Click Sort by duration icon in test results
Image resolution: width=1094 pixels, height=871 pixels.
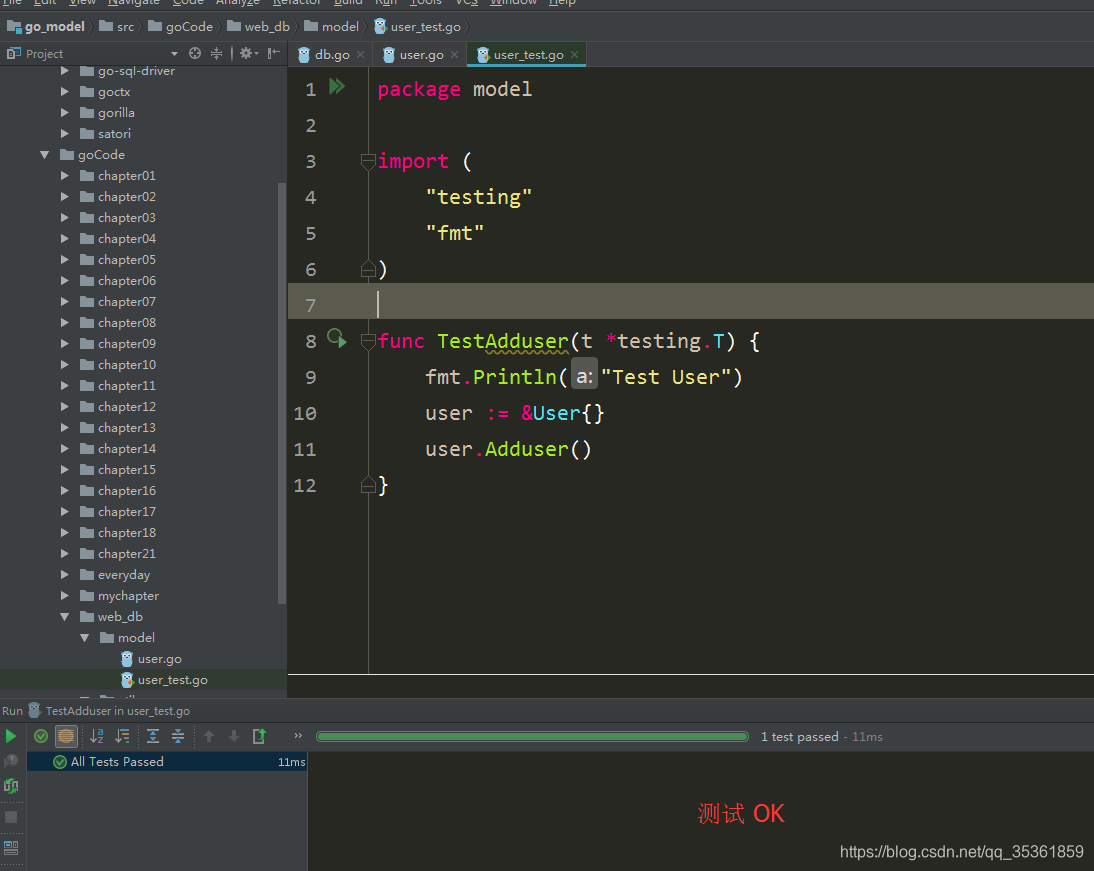pyautogui.click(x=120, y=736)
